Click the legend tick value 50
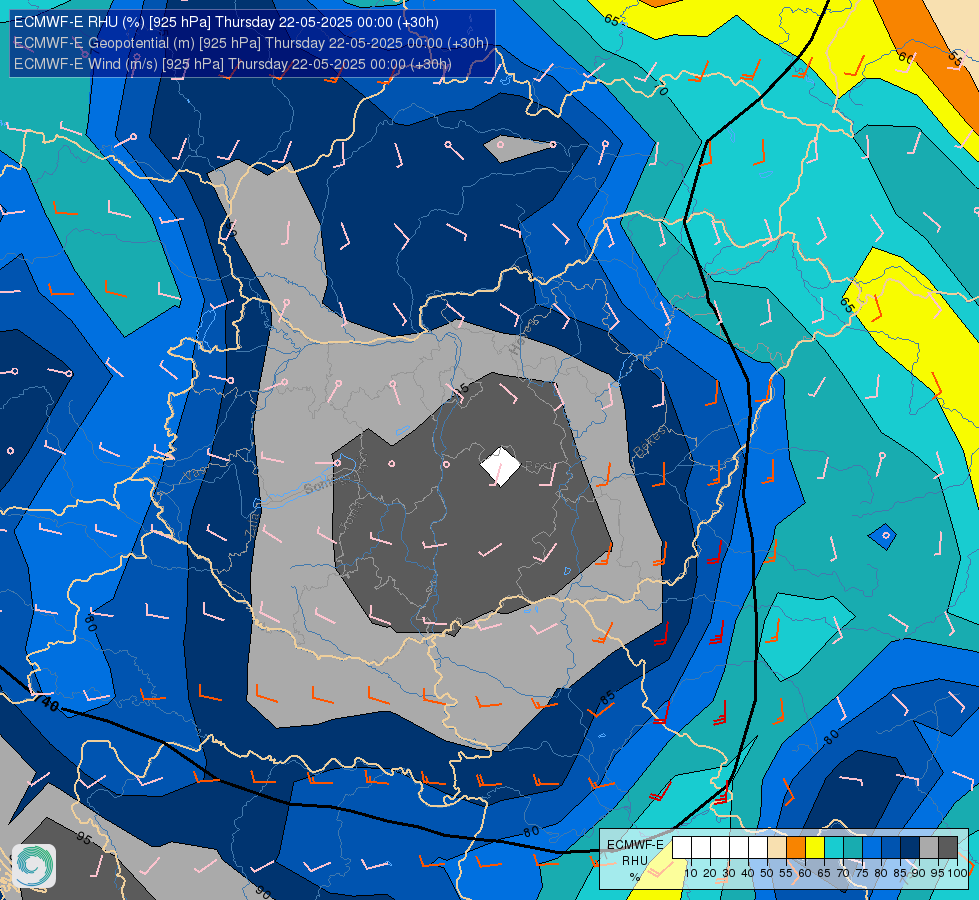The height and width of the screenshot is (900, 979). 767,873
